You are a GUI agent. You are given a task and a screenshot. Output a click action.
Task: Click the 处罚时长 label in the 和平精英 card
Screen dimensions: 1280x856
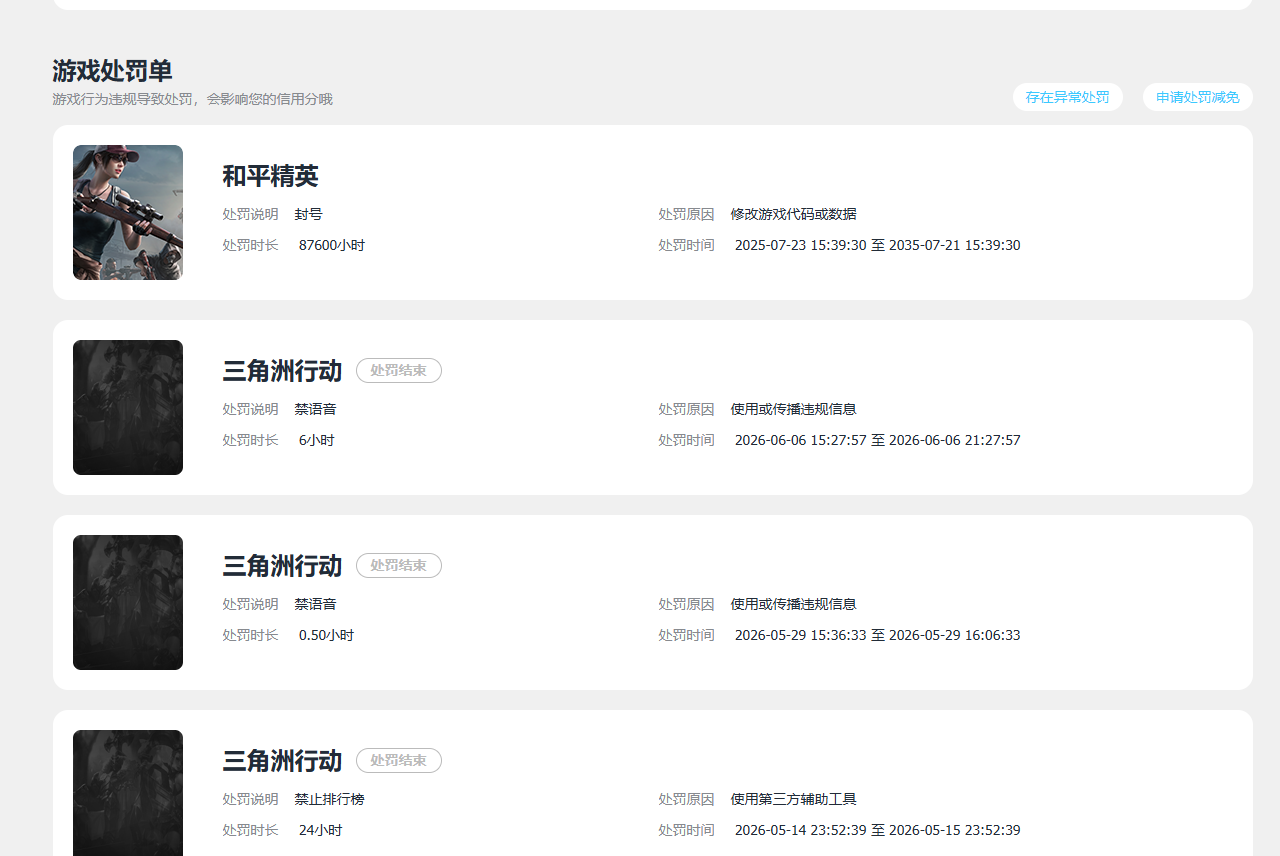[x=250, y=245]
